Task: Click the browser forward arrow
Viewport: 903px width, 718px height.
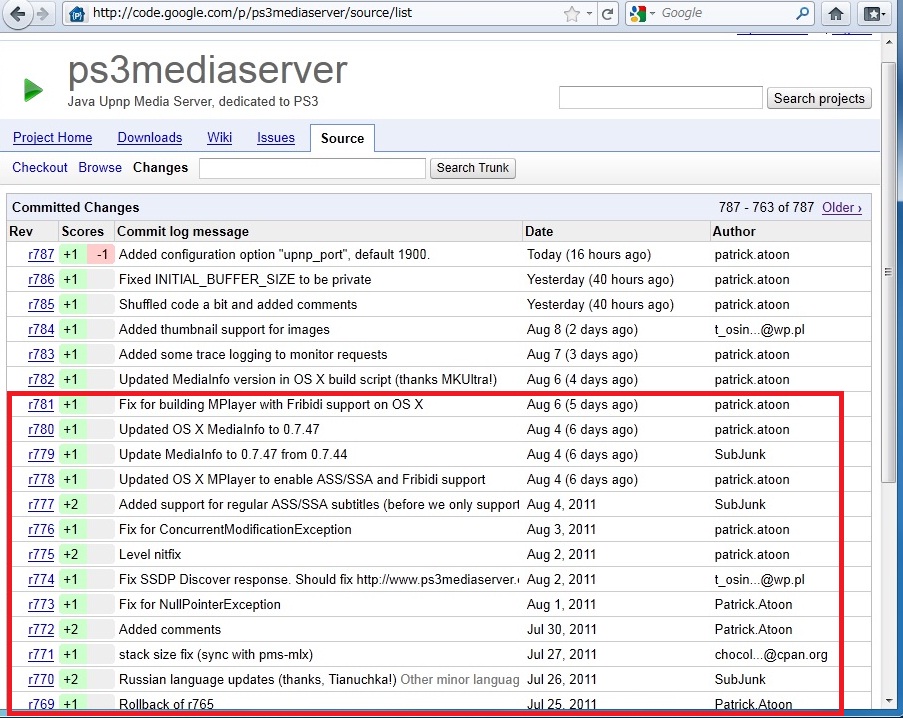Action: (43, 13)
